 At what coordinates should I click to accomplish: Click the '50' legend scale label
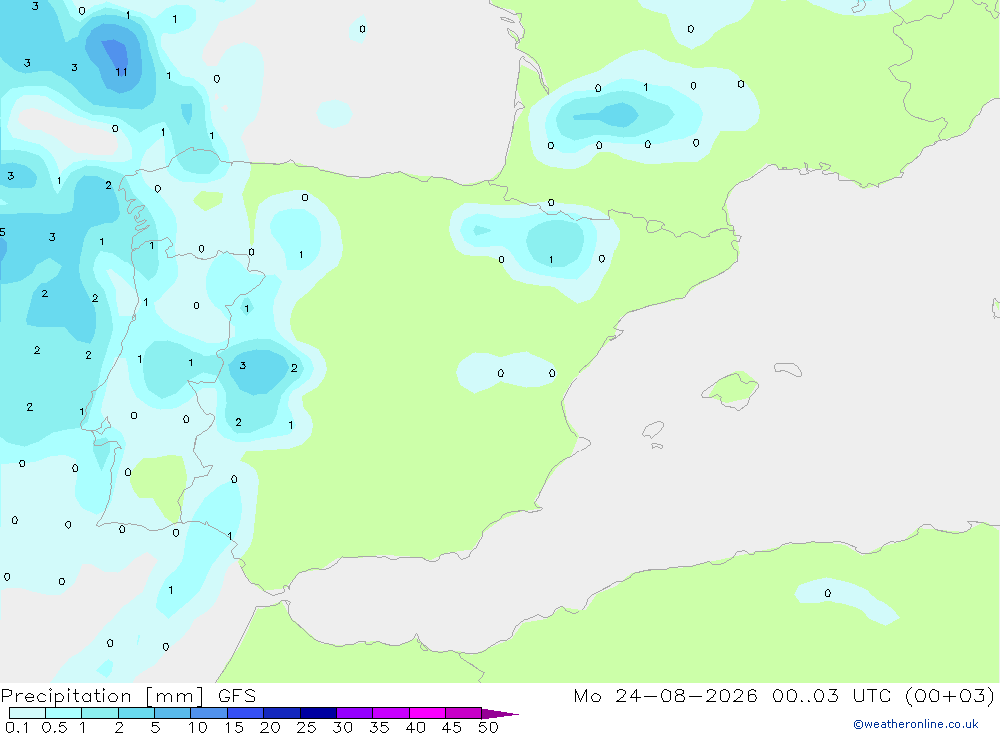488,727
